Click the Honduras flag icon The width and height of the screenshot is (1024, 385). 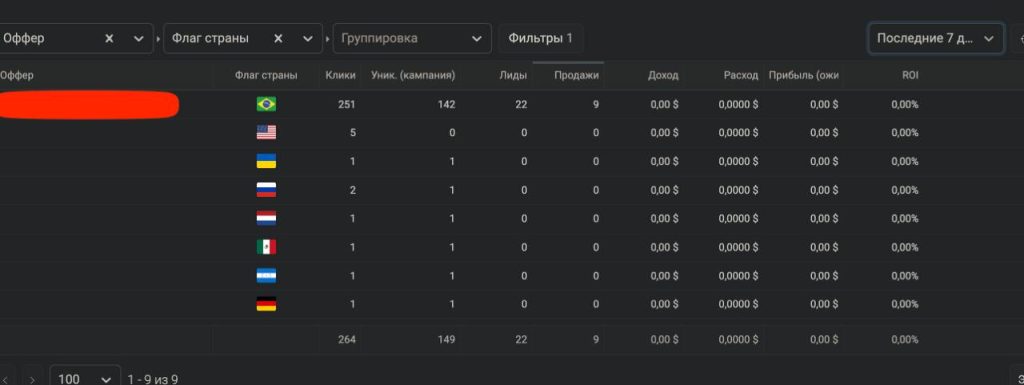point(266,275)
